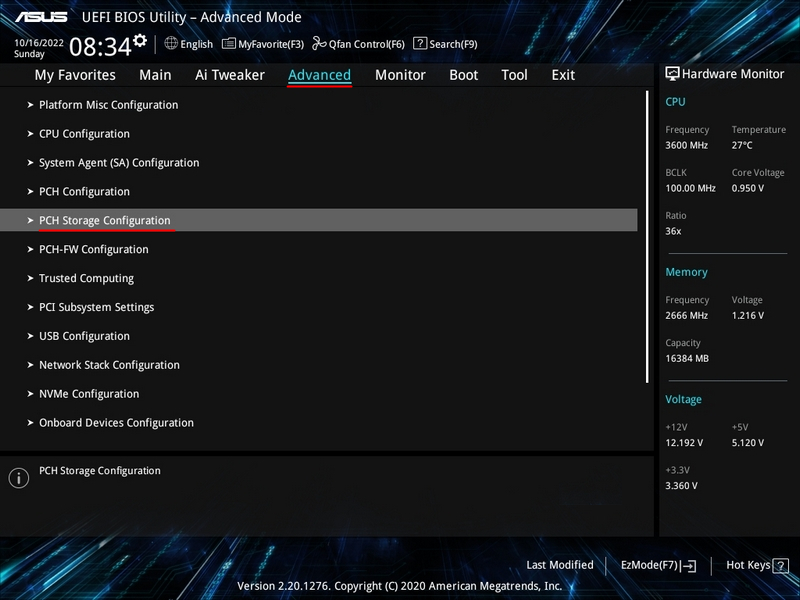Open Platform Misc Configuration submenu
This screenshot has width=800, height=600.
pos(109,105)
